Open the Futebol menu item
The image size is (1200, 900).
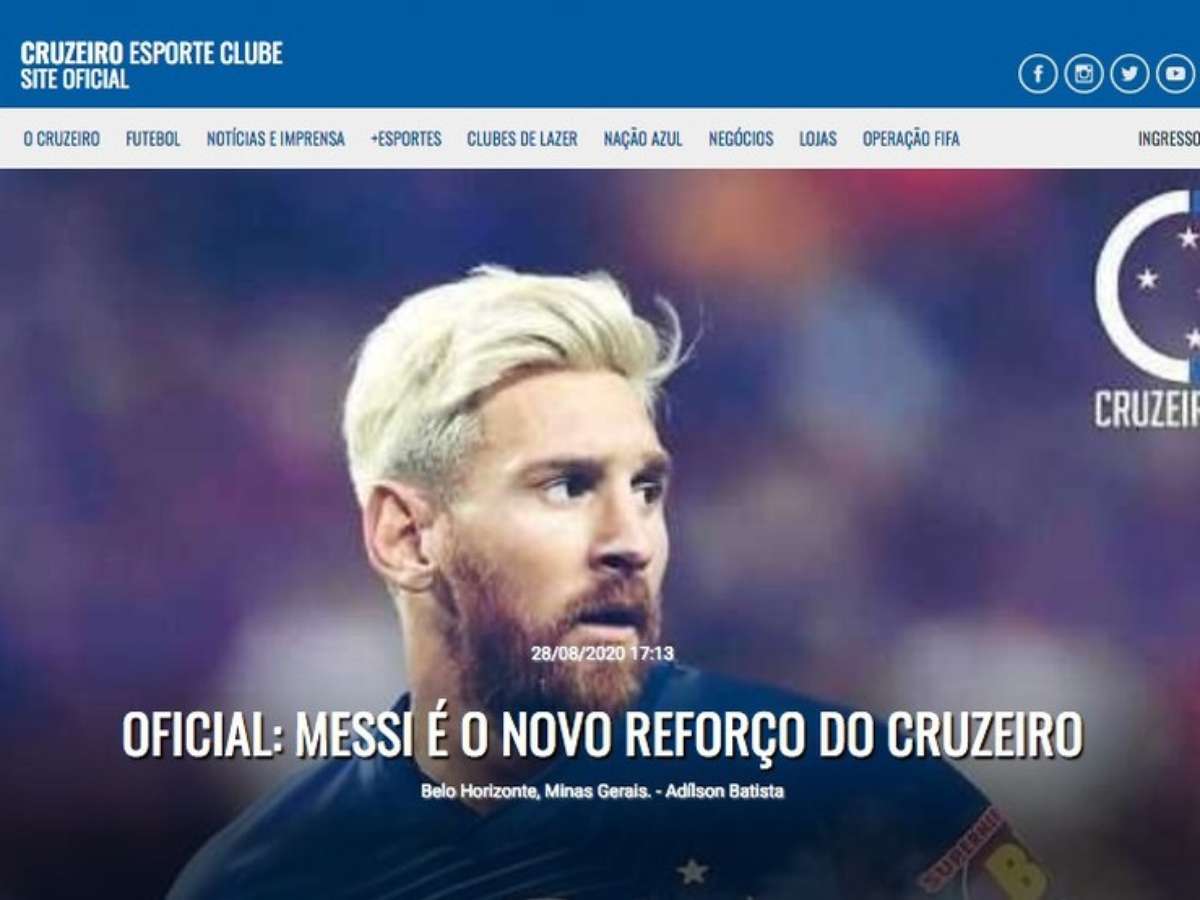click(x=153, y=139)
